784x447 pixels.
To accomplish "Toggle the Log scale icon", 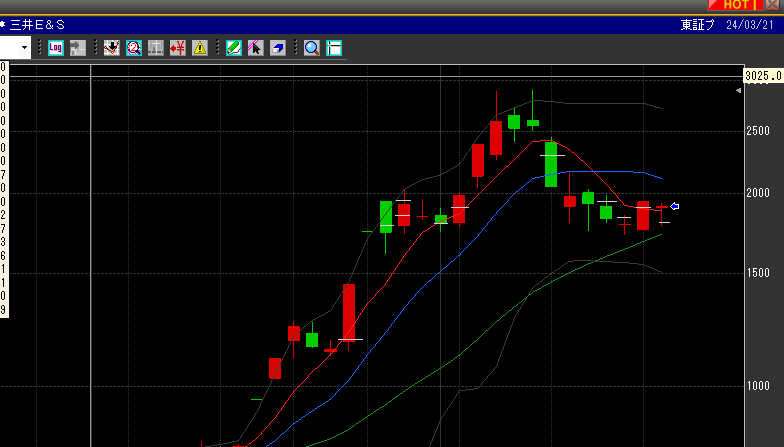I will coord(55,47).
